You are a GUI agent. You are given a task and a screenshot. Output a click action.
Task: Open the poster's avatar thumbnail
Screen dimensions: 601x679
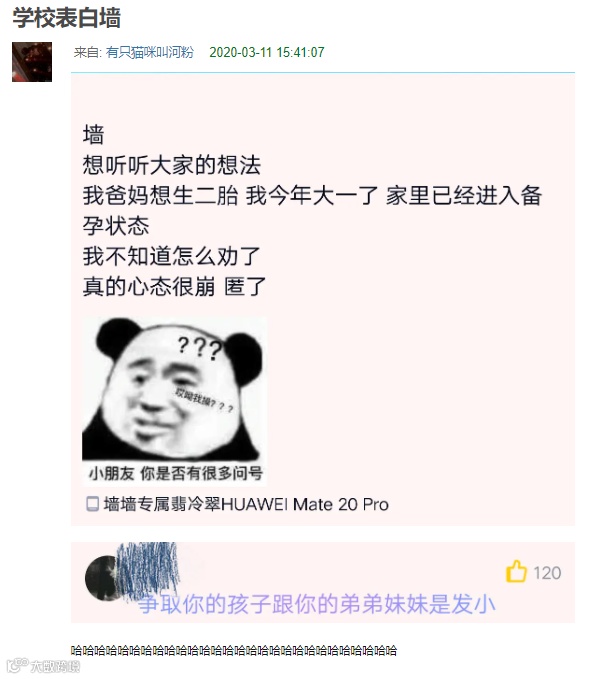32,62
